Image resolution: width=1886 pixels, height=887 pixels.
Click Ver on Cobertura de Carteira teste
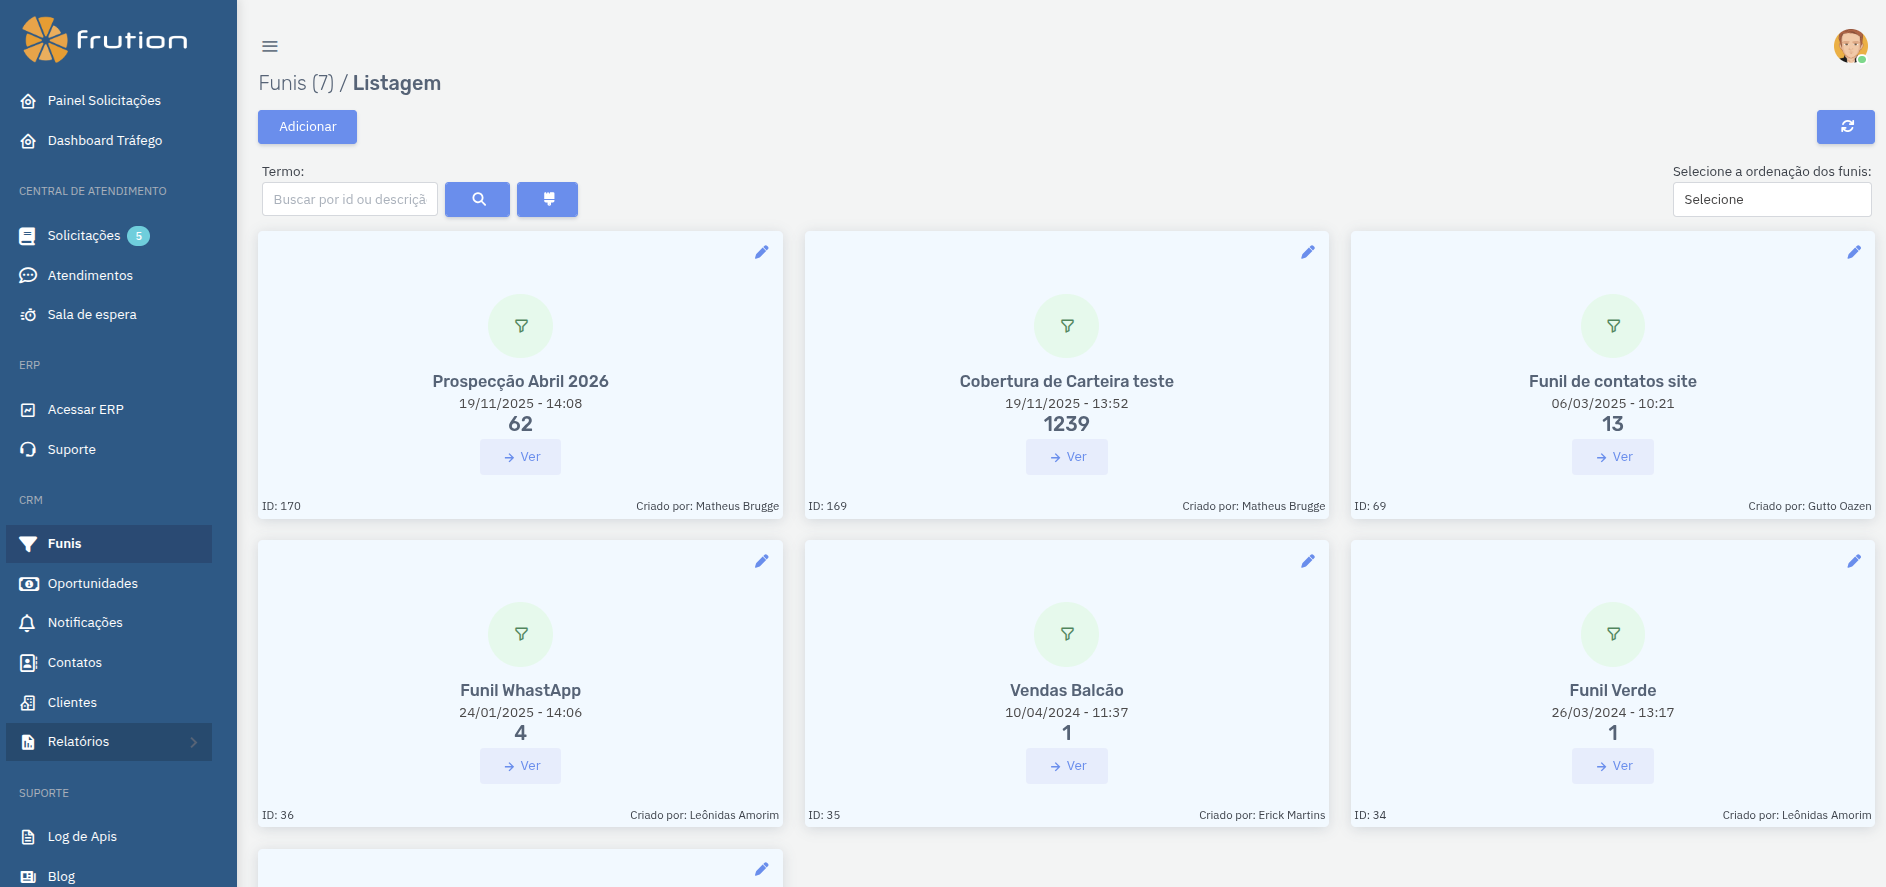(1067, 457)
